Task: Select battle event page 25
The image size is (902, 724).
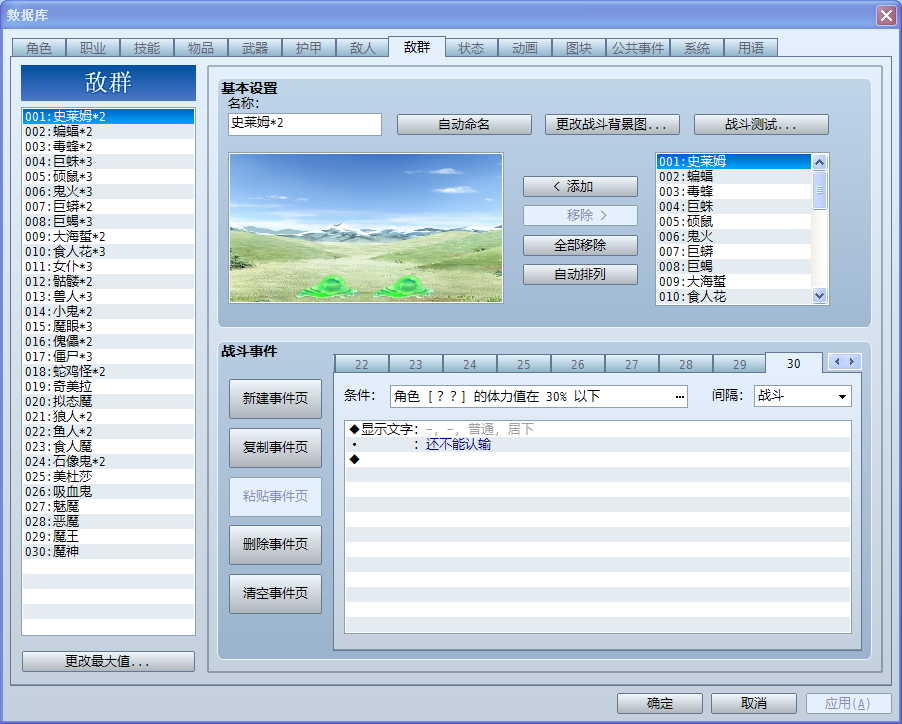Action: click(x=523, y=364)
